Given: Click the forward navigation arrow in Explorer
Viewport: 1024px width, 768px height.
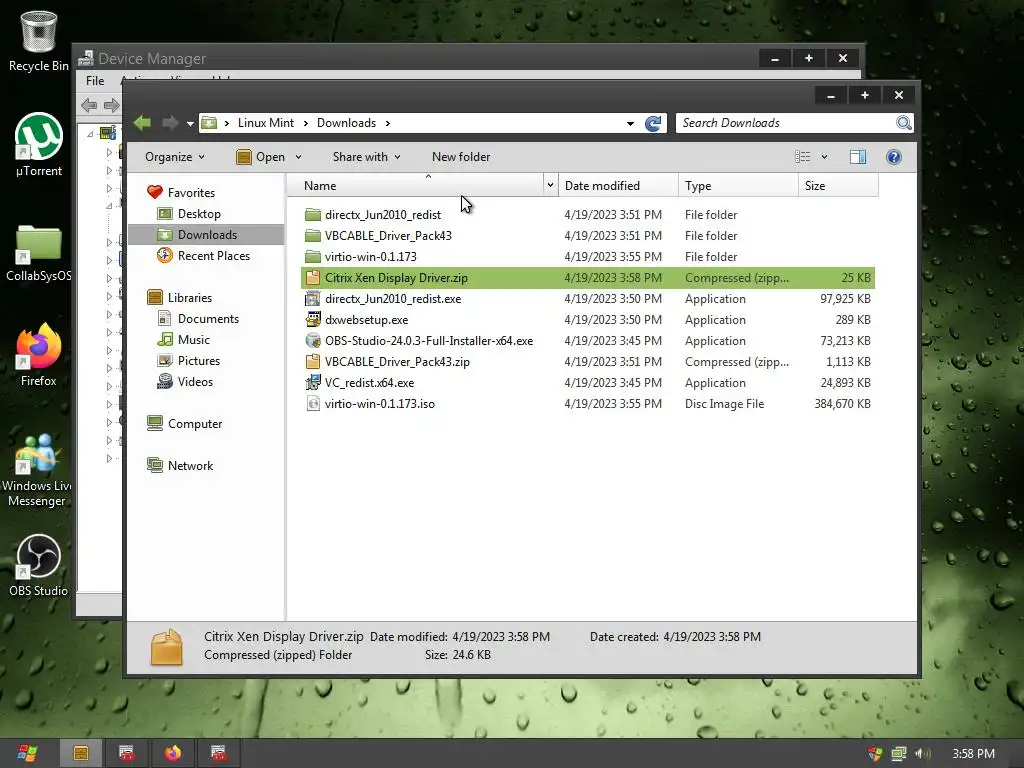Looking at the screenshot, I should (x=170, y=123).
